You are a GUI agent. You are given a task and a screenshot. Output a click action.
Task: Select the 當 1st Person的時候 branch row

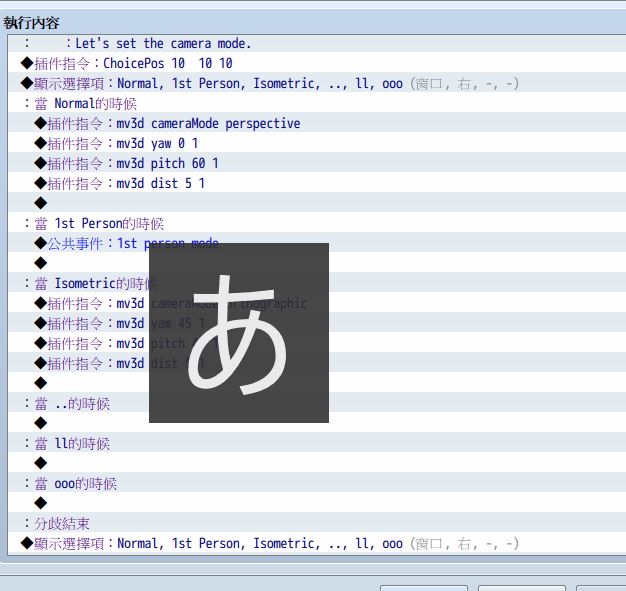[317, 223]
